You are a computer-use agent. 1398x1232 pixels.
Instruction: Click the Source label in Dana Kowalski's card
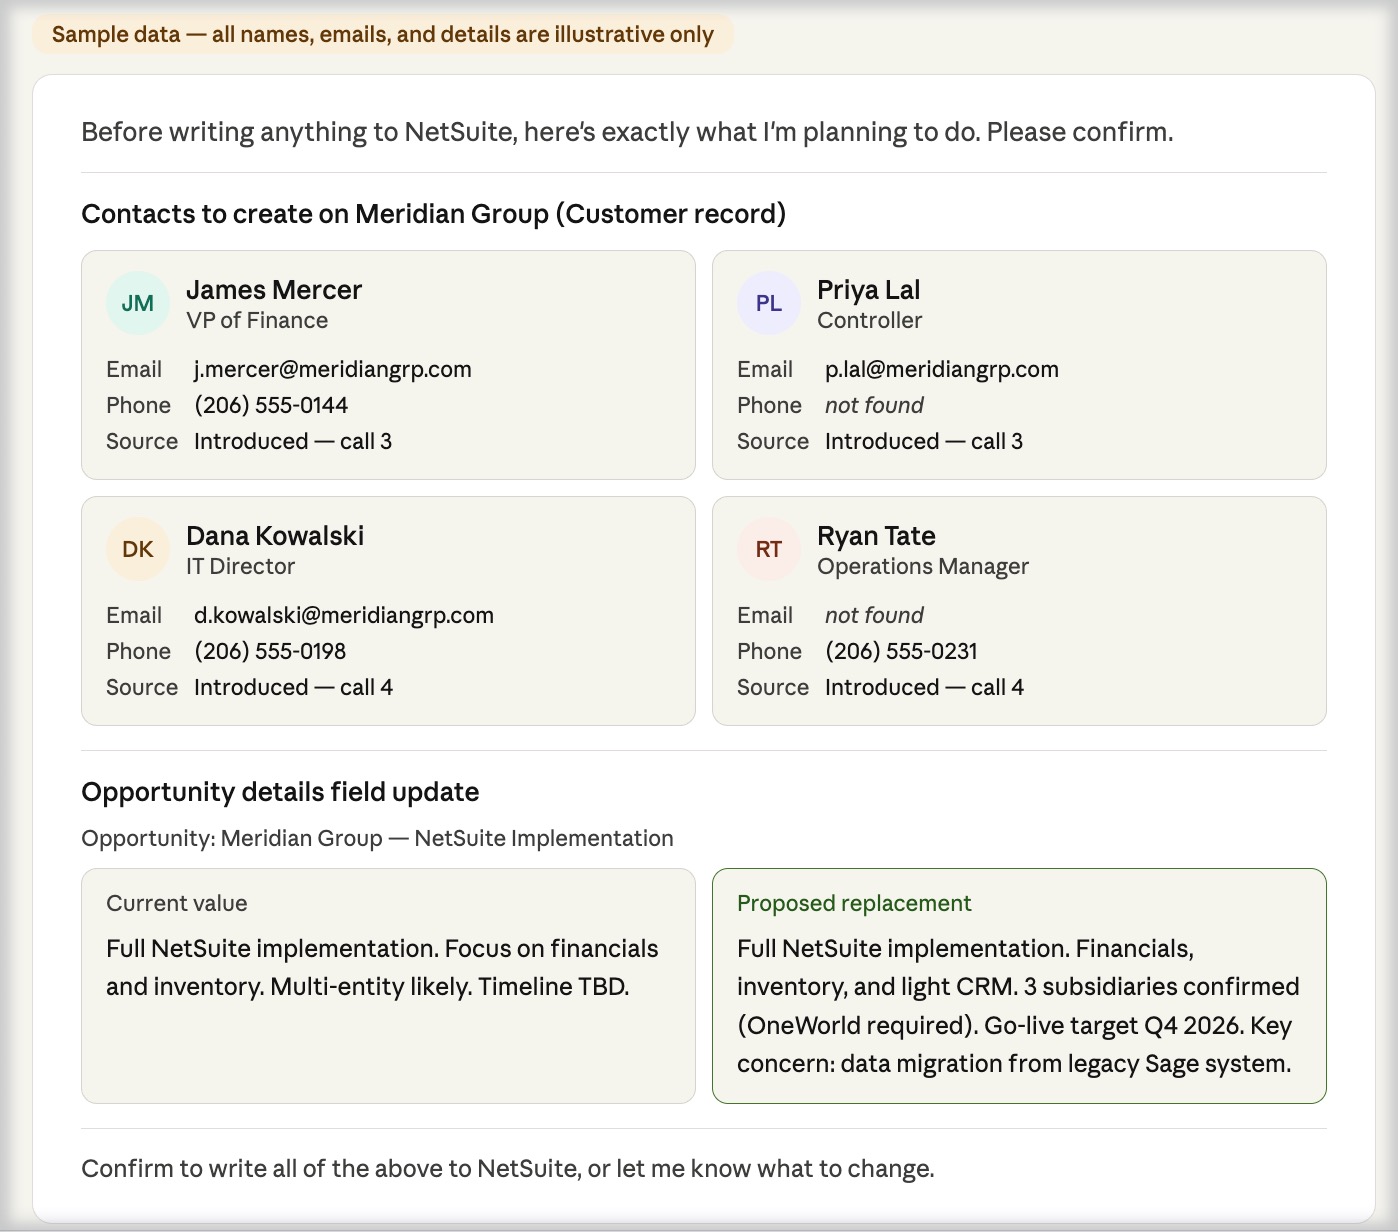pos(142,687)
